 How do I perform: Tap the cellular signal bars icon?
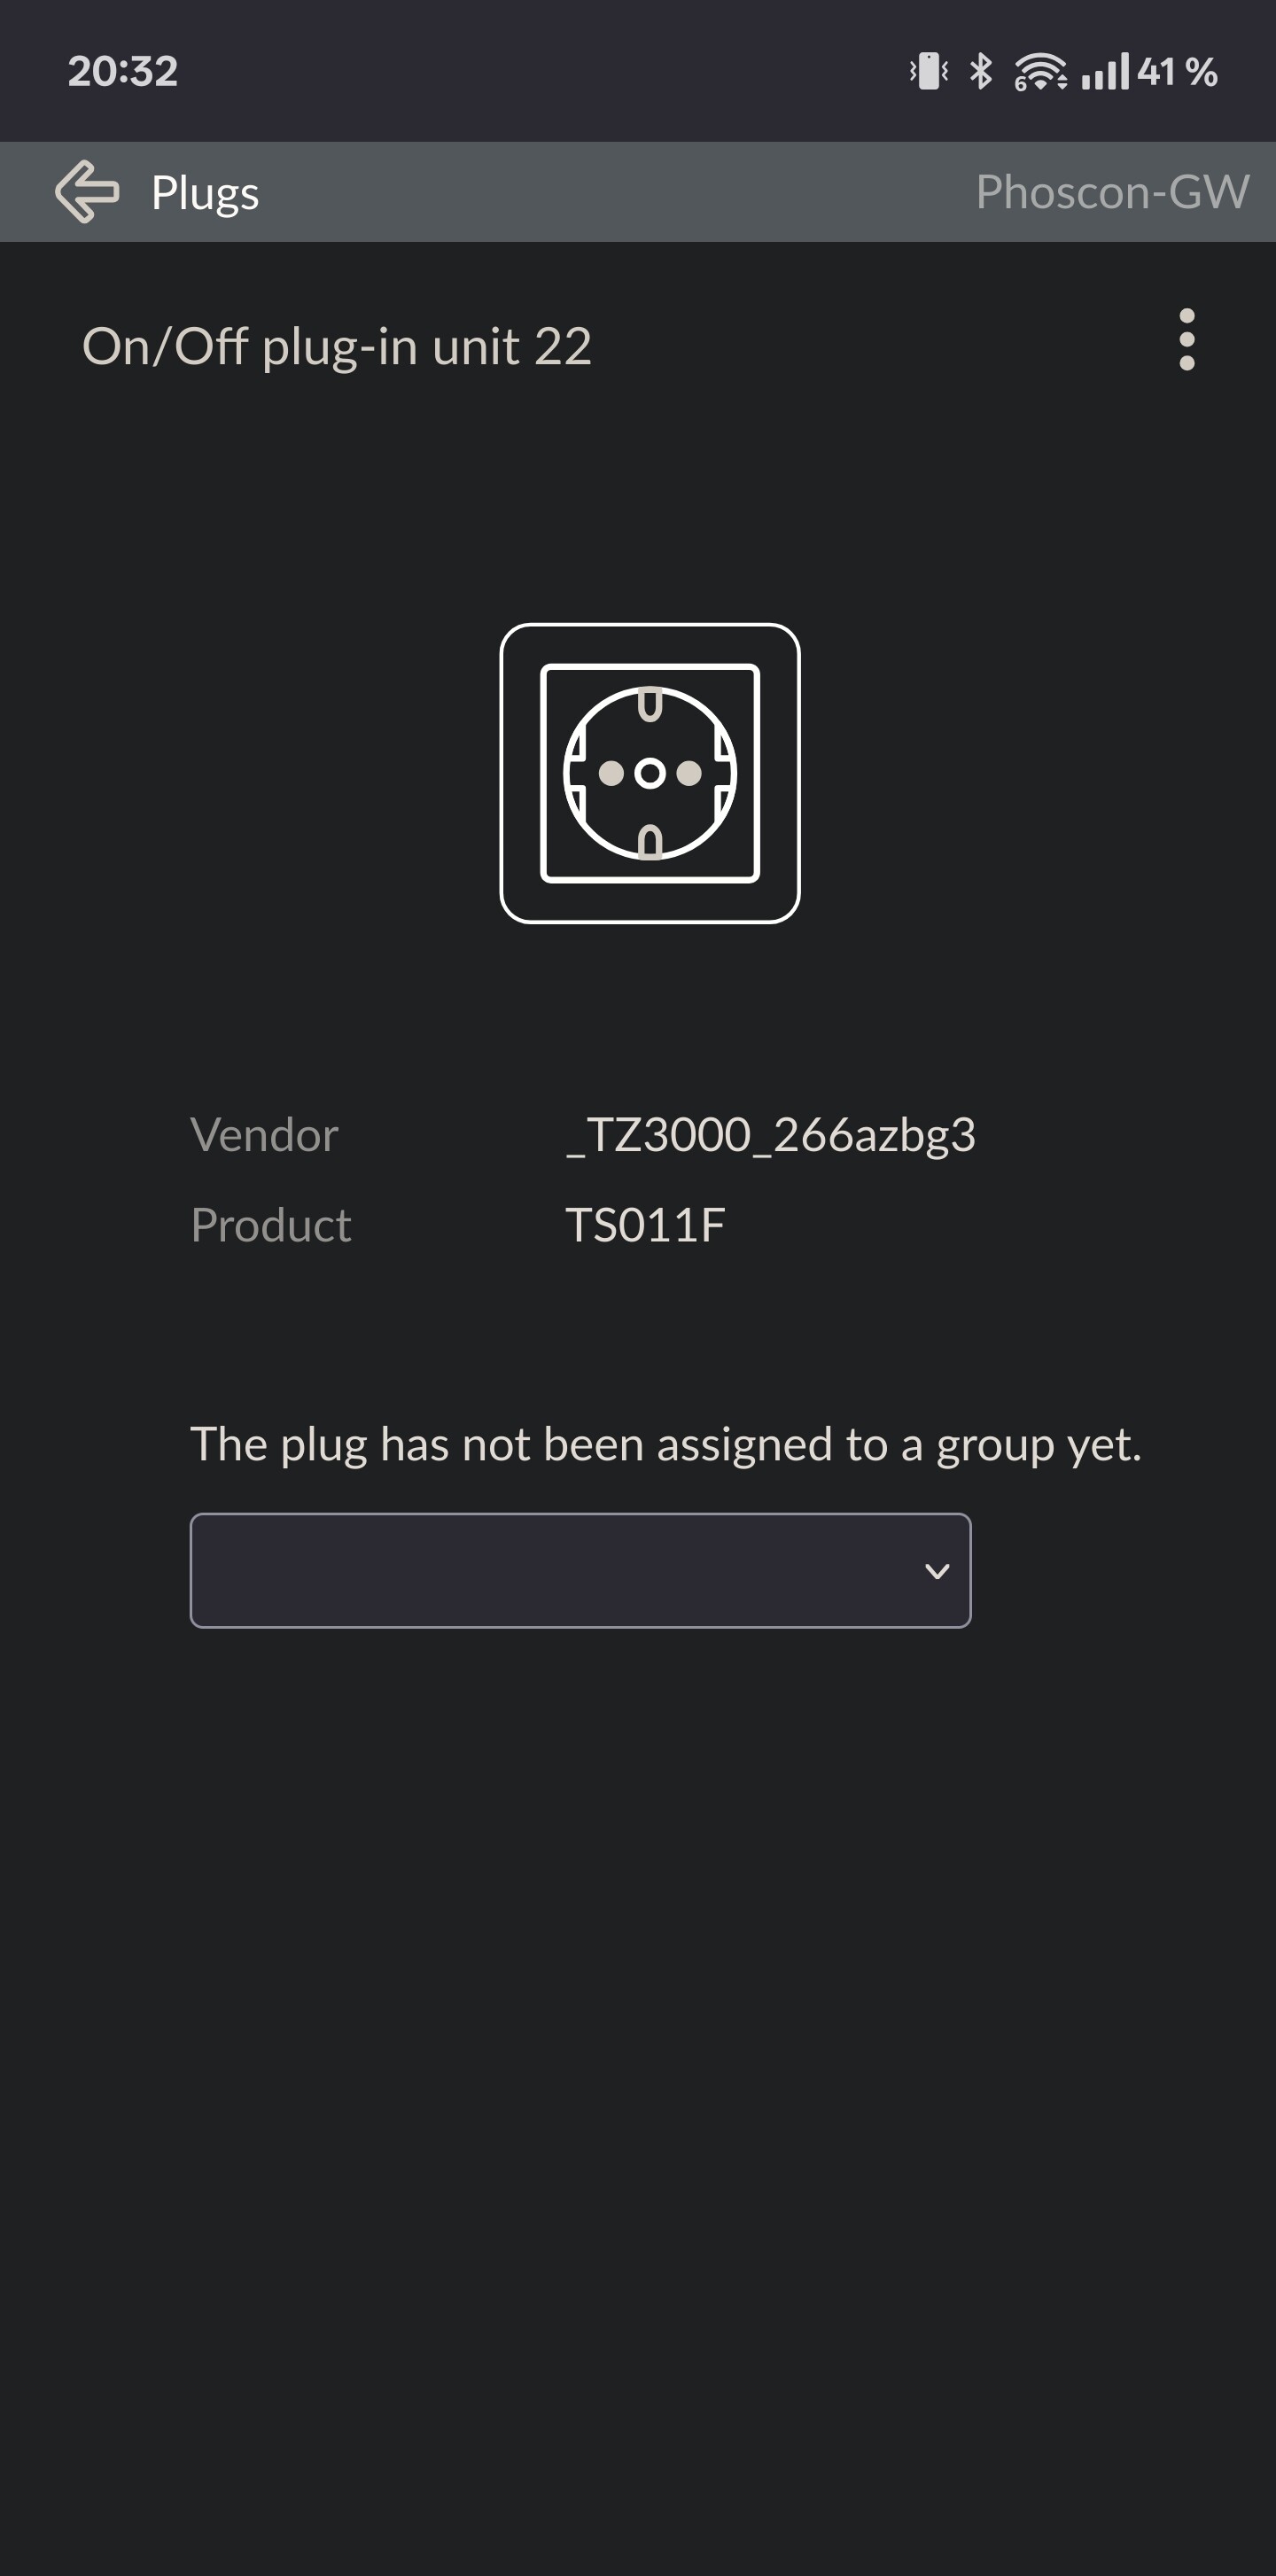1105,71
